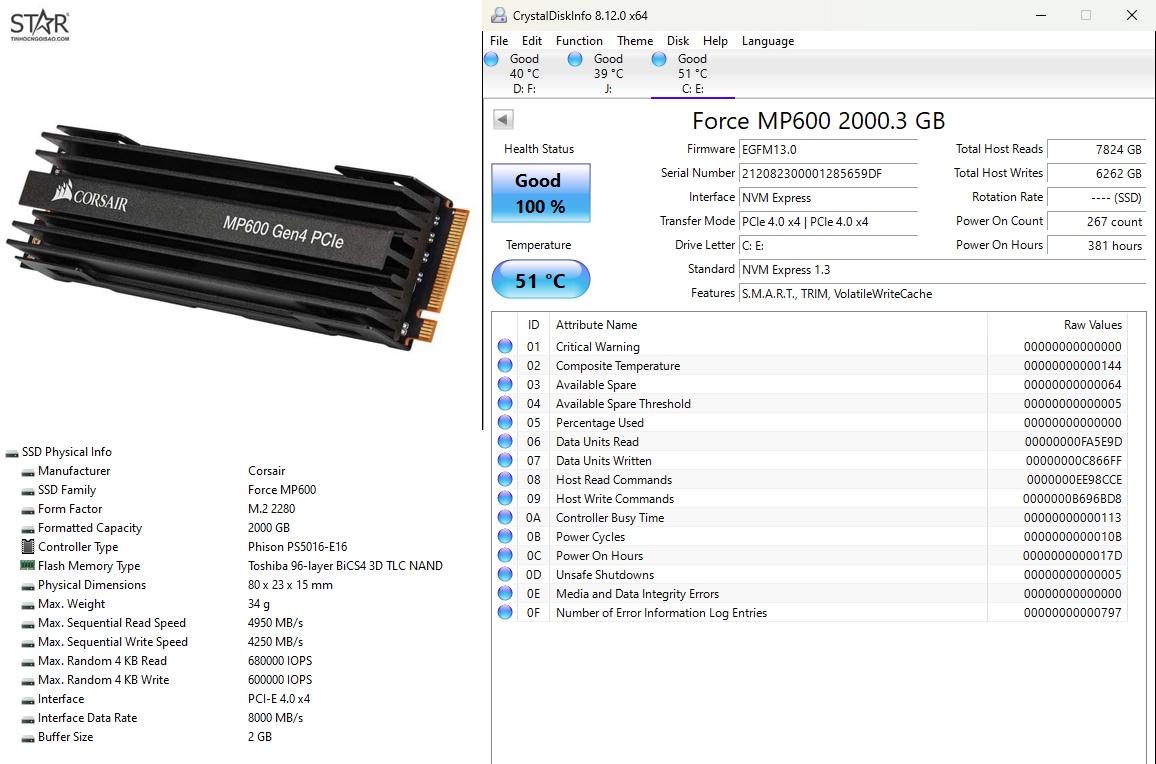This screenshot has height=764, width=1156.
Task: Click the Power On Hours 381 hours value
Action: tap(1097, 246)
